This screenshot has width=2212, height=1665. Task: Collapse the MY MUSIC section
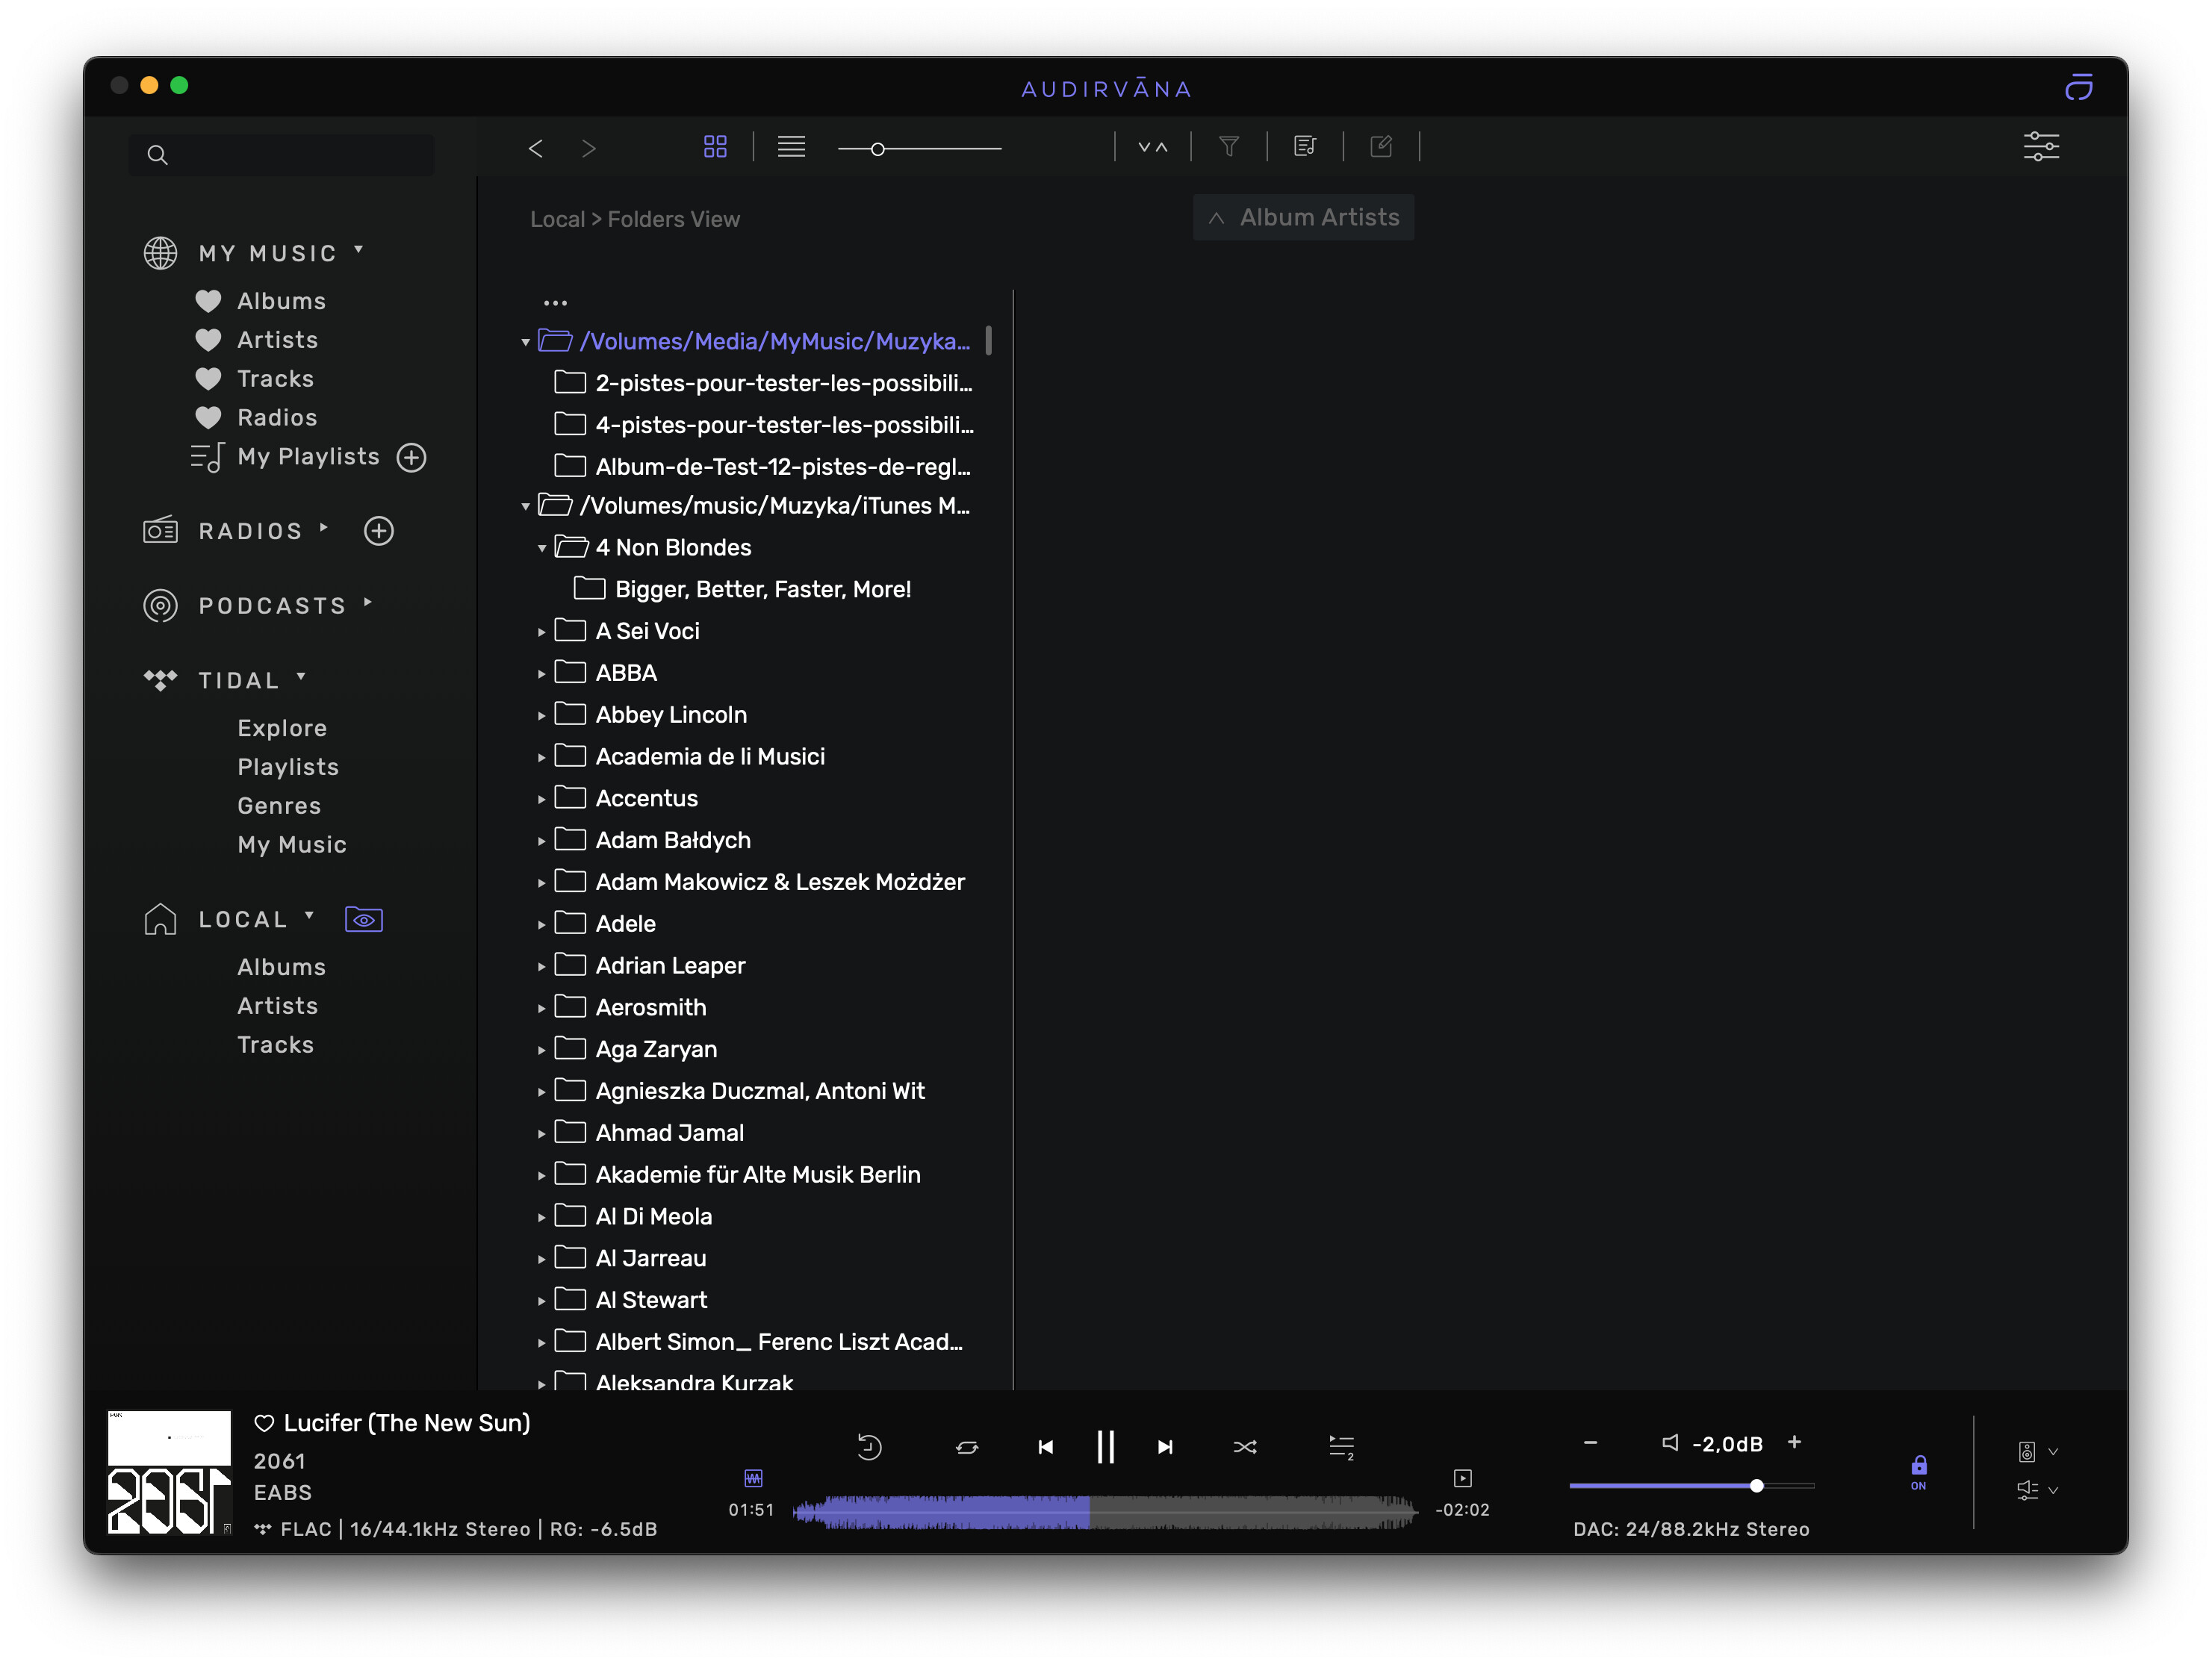coord(359,250)
